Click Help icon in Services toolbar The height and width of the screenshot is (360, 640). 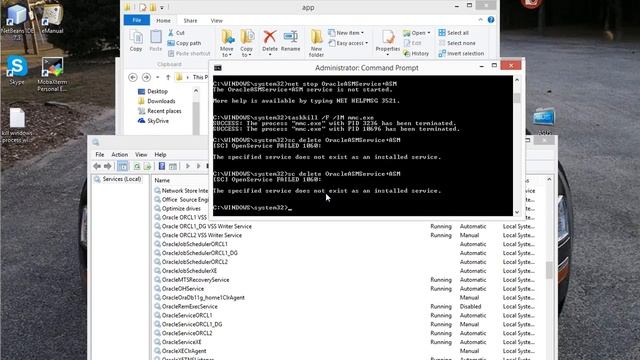coord(162,166)
